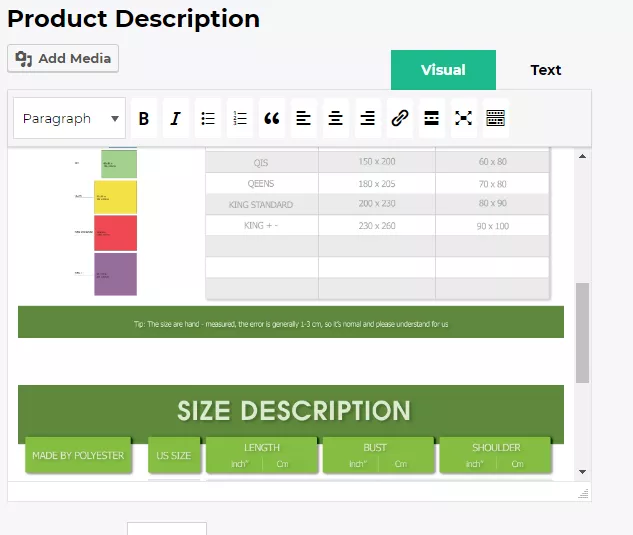Apply blockquote formatting

pos(272,118)
